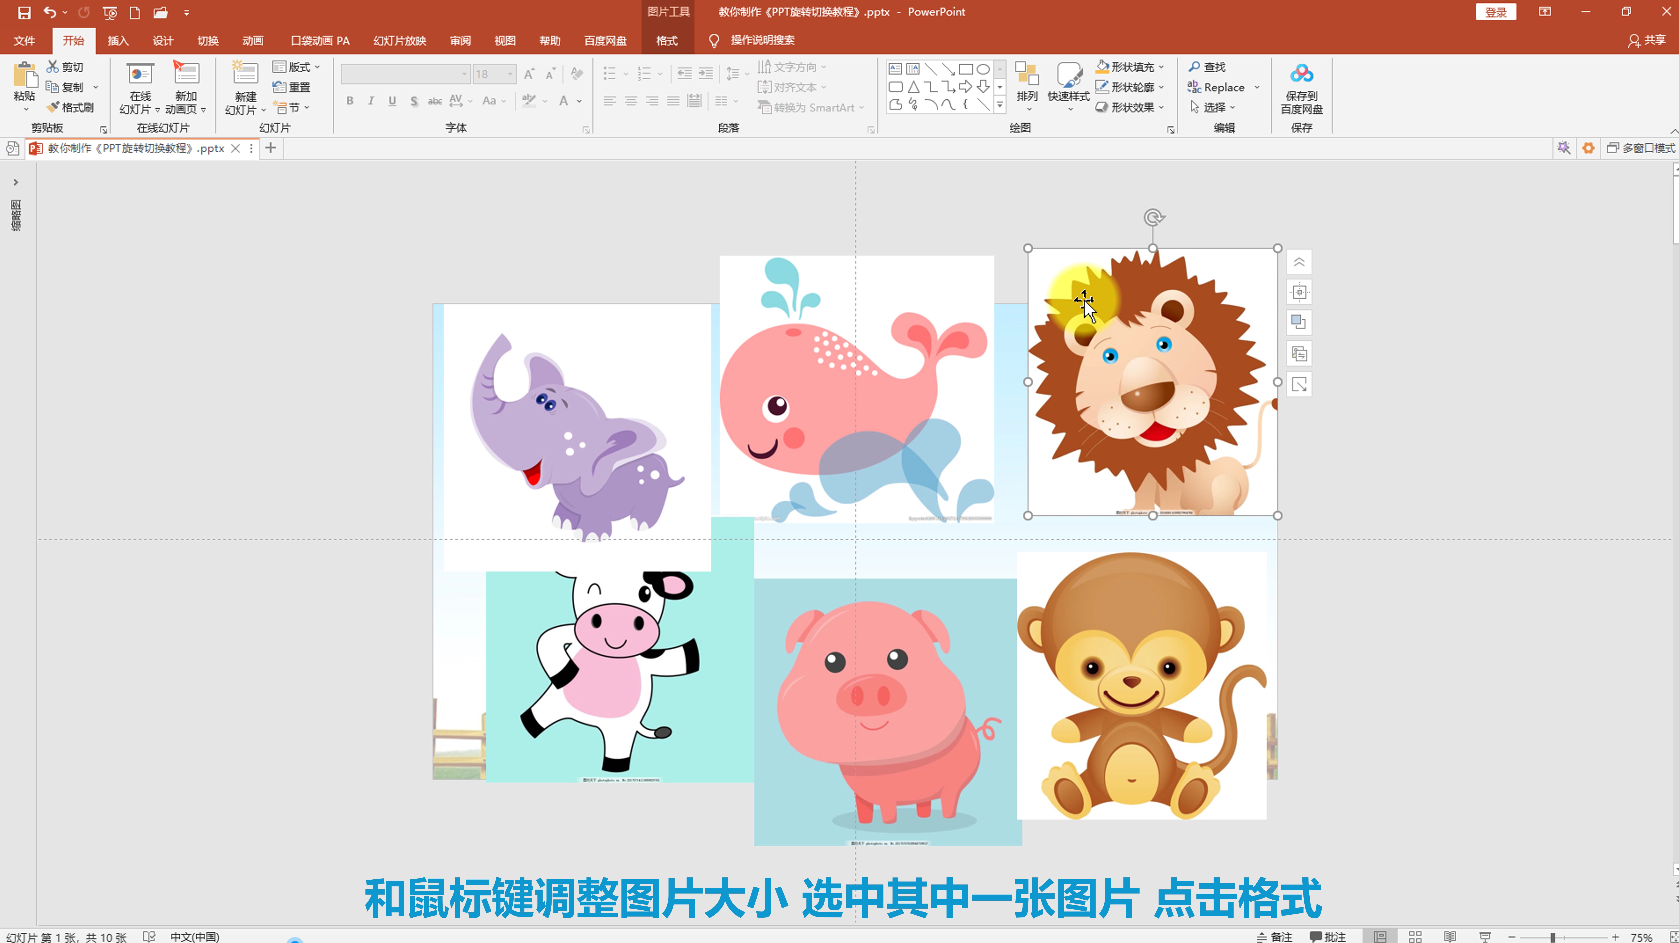Viewport: 1679px width, 943px height.
Task: Click the Save to Baidu Netdisk icon
Action: coord(1301,75)
